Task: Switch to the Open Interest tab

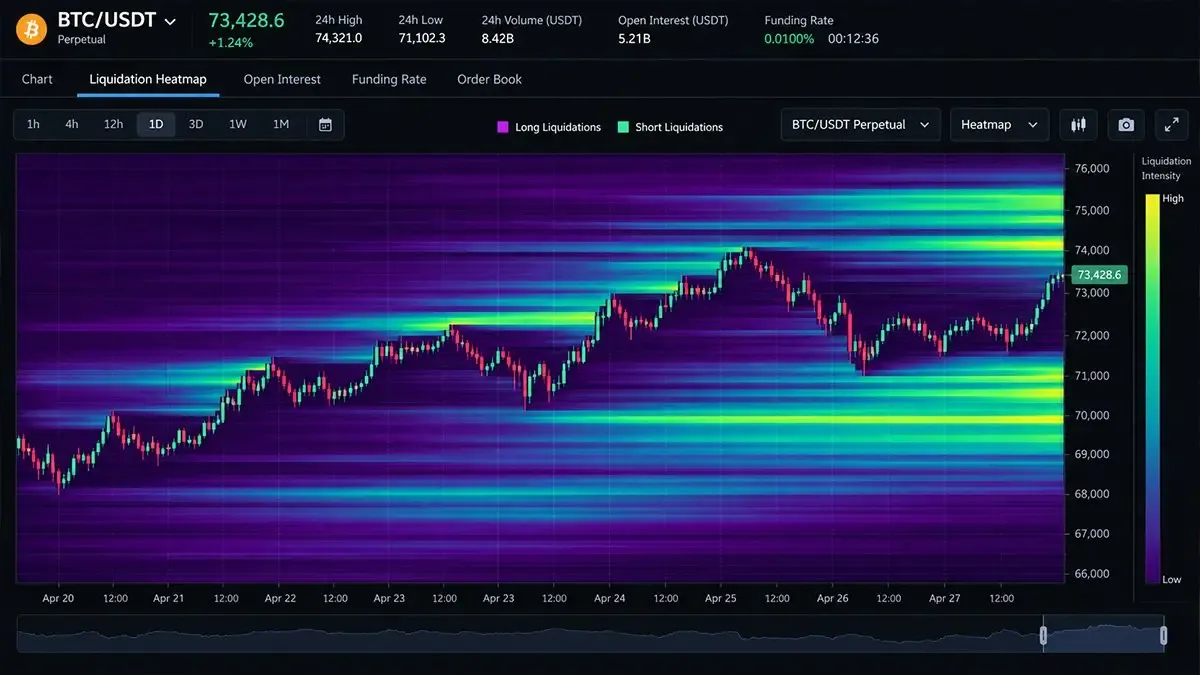Action: (282, 79)
